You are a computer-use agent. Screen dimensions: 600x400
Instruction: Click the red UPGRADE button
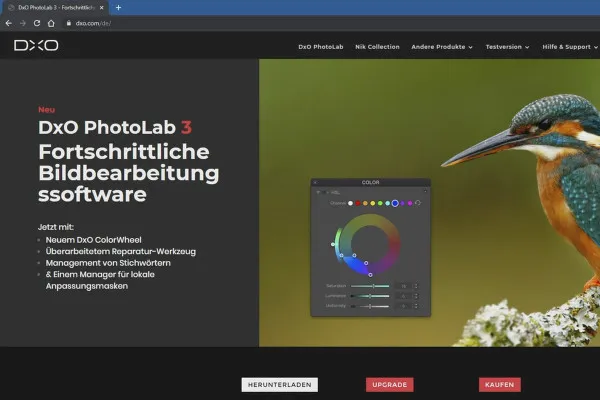390,385
